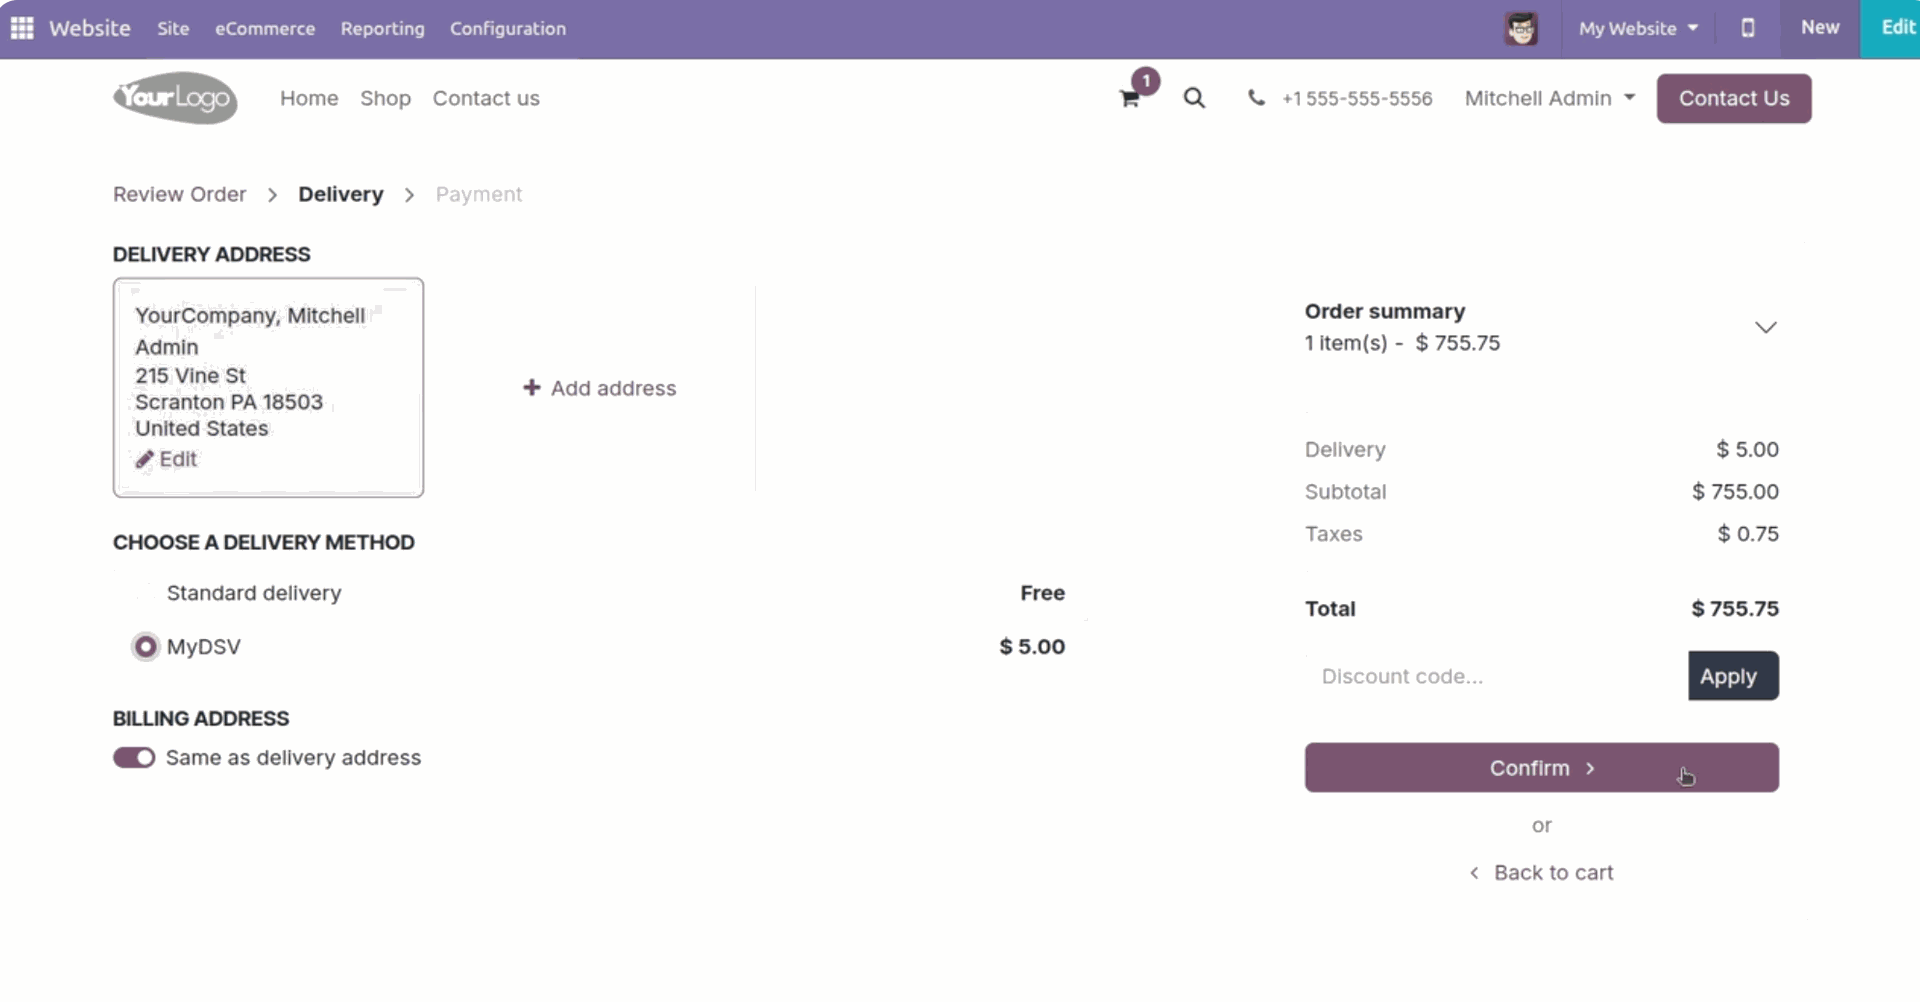Viewport: 1920px width, 1002px height.
Task: Open the Mitchell Admin user dropdown
Action: click(x=1550, y=98)
